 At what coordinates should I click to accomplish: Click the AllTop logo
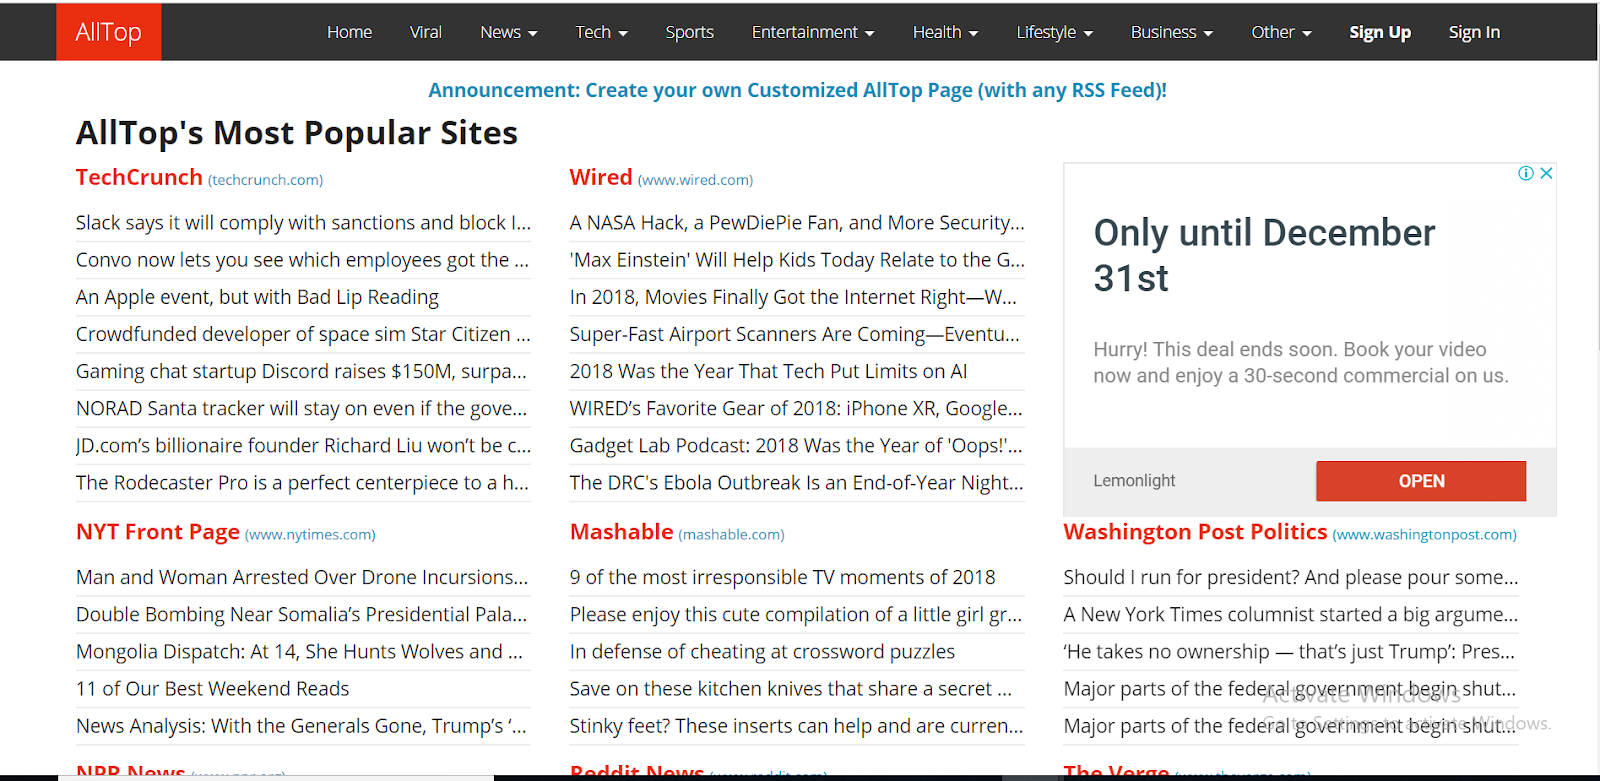[108, 32]
